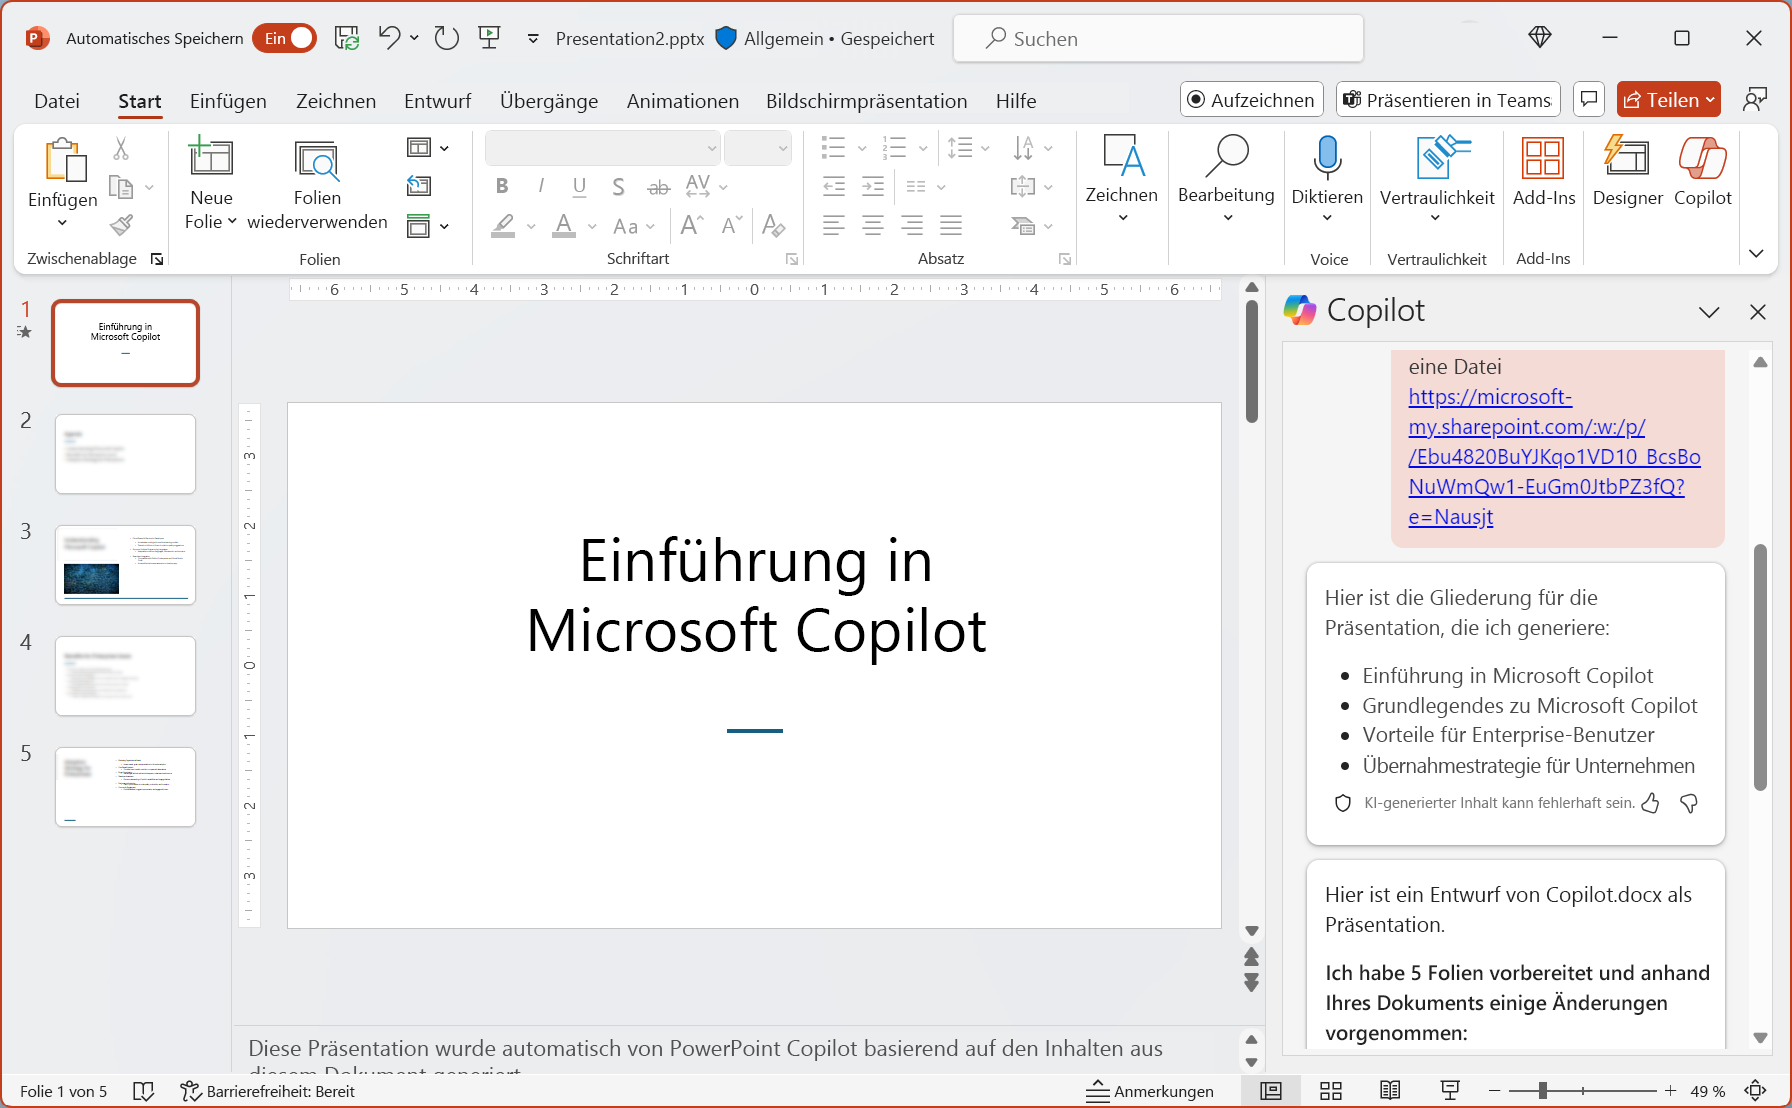This screenshot has height=1108, width=1792.
Task: Start presentation from beginning icon
Action: [x=489, y=38]
